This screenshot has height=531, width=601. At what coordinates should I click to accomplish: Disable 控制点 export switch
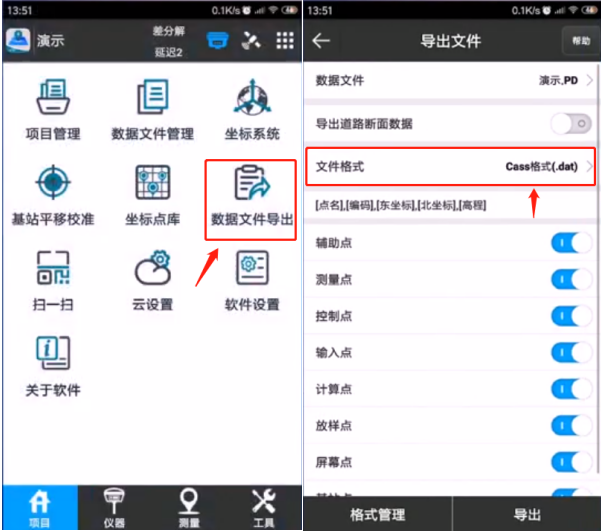pos(570,316)
